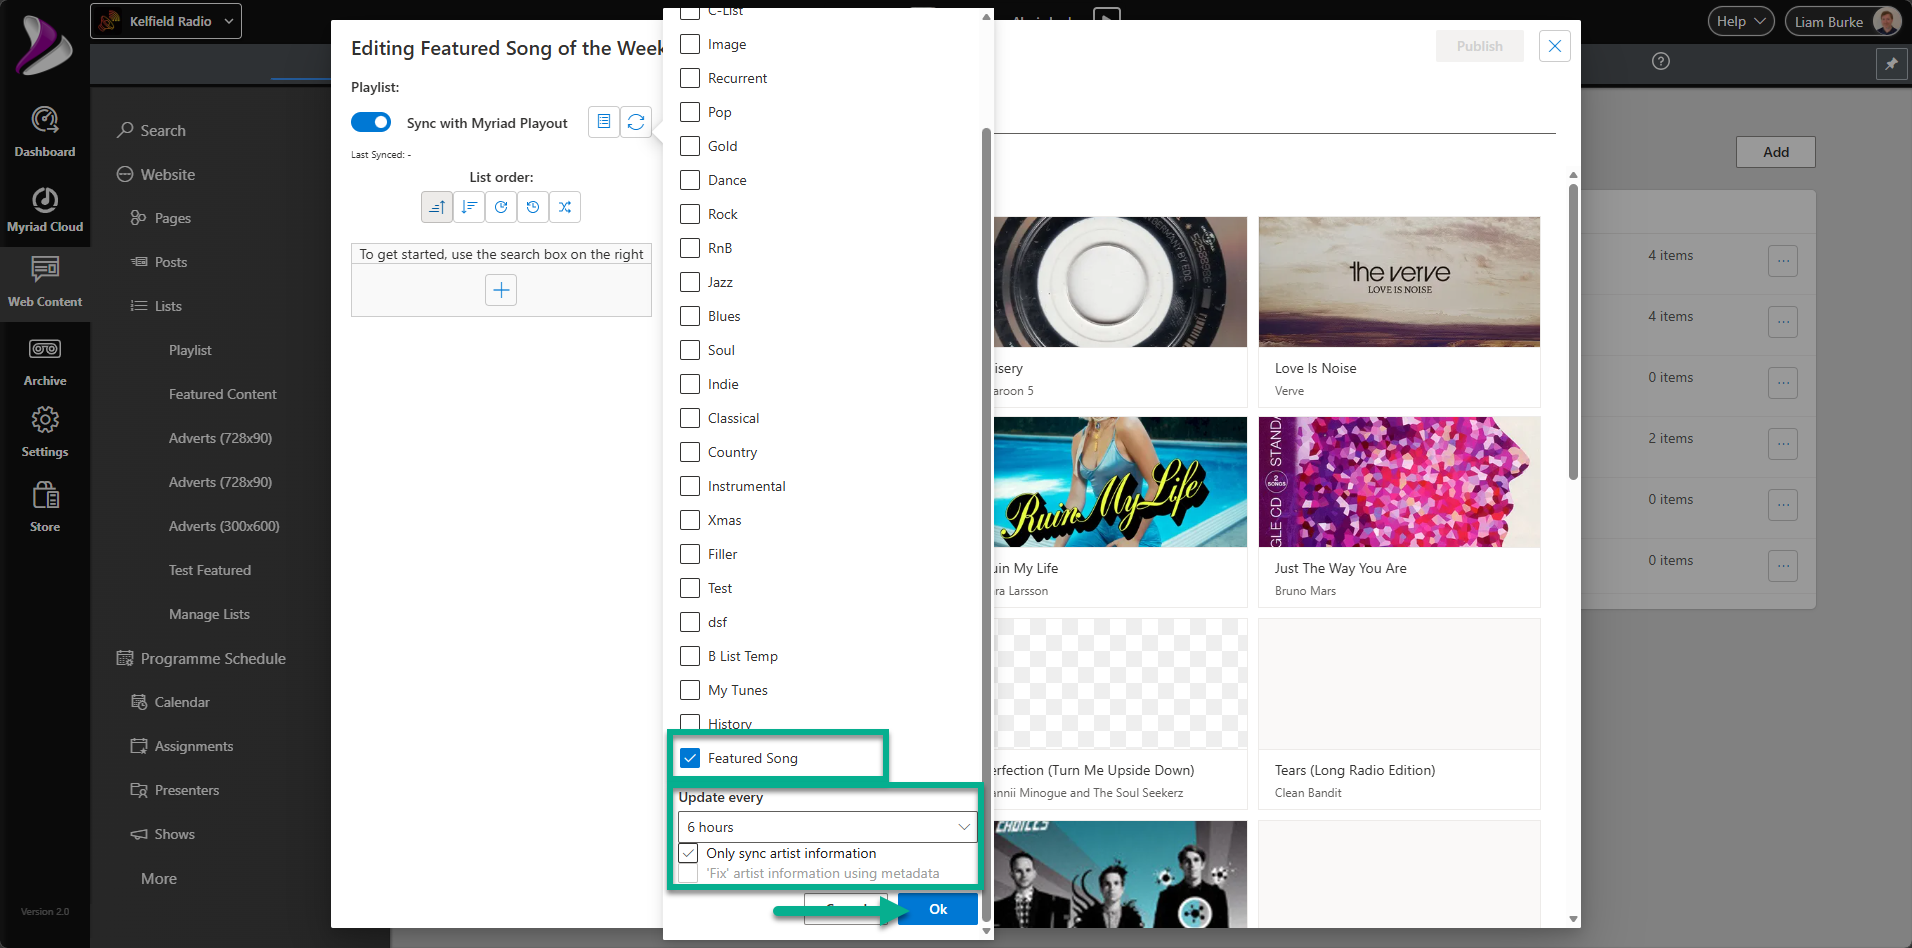Expand the Help dropdown menu

1741,21
